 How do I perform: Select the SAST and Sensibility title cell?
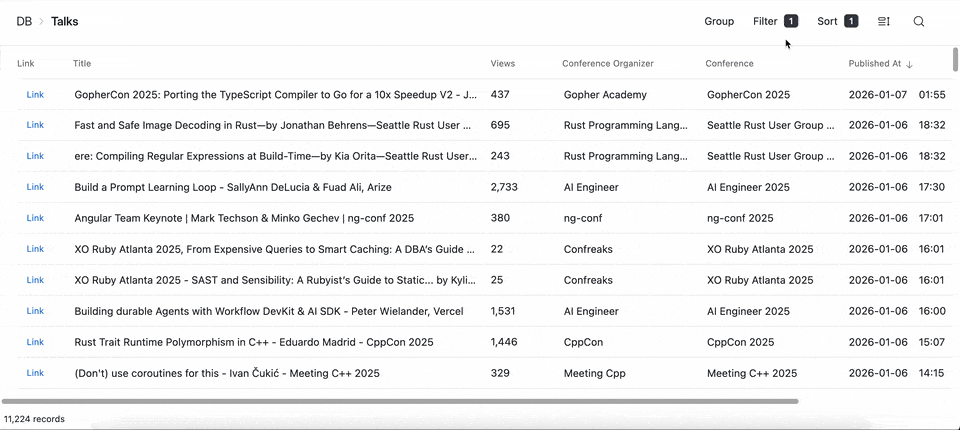(276, 280)
